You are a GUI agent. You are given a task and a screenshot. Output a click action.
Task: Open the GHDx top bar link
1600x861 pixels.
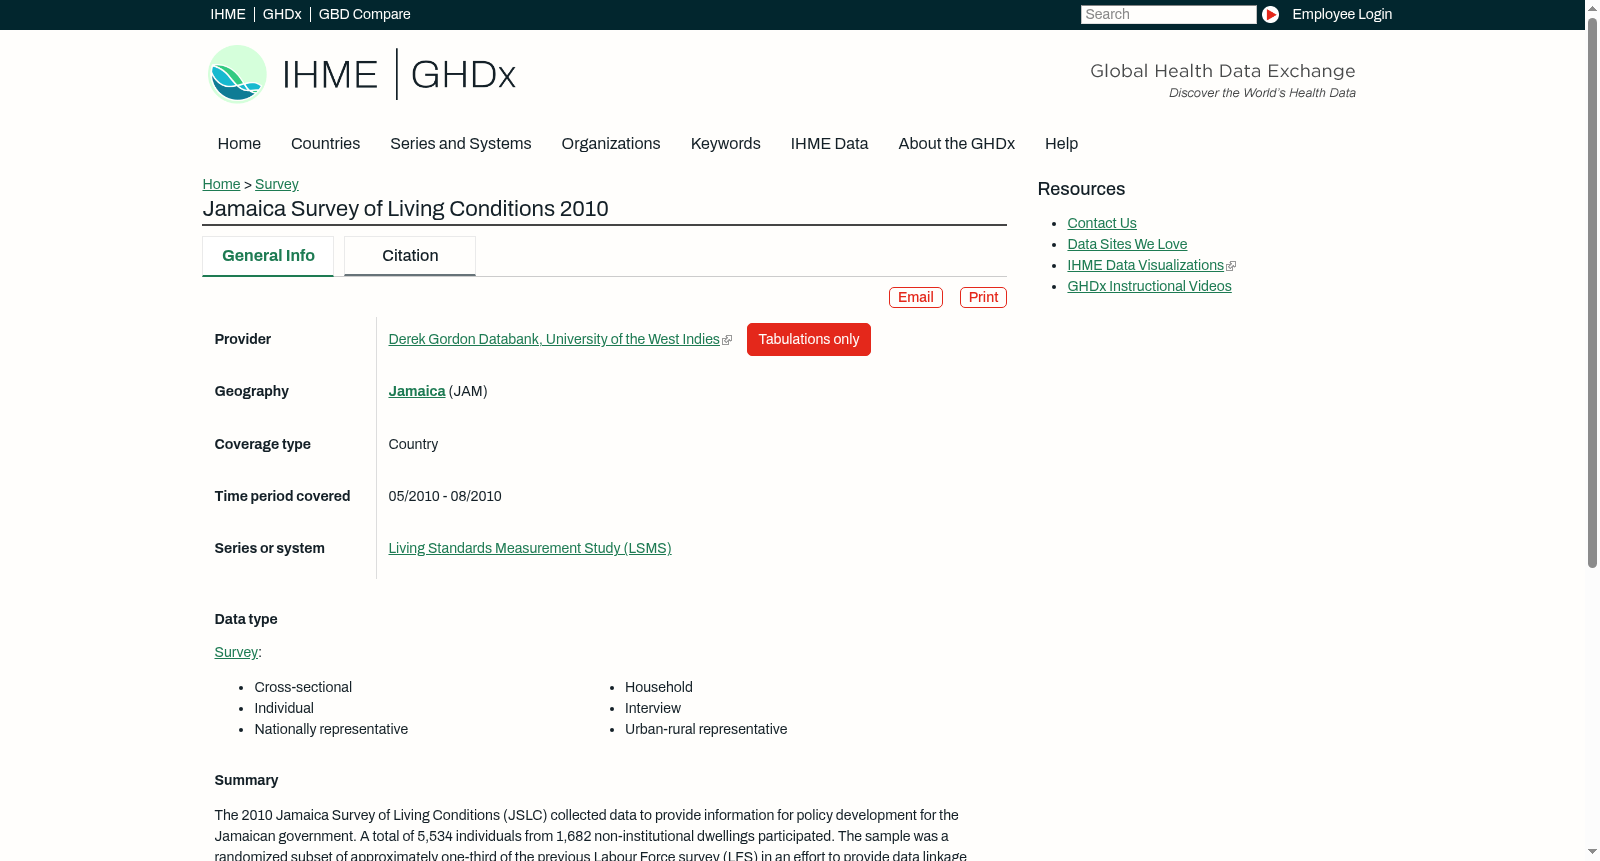(x=282, y=14)
